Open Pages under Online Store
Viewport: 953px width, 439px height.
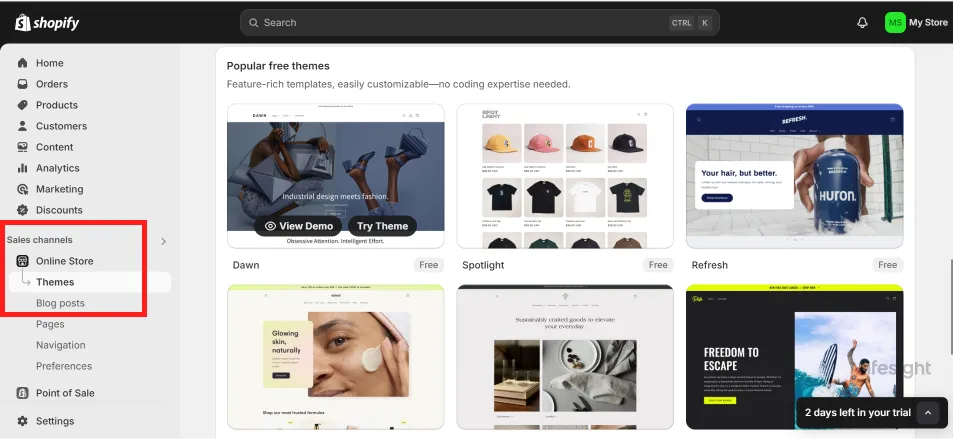[50, 324]
